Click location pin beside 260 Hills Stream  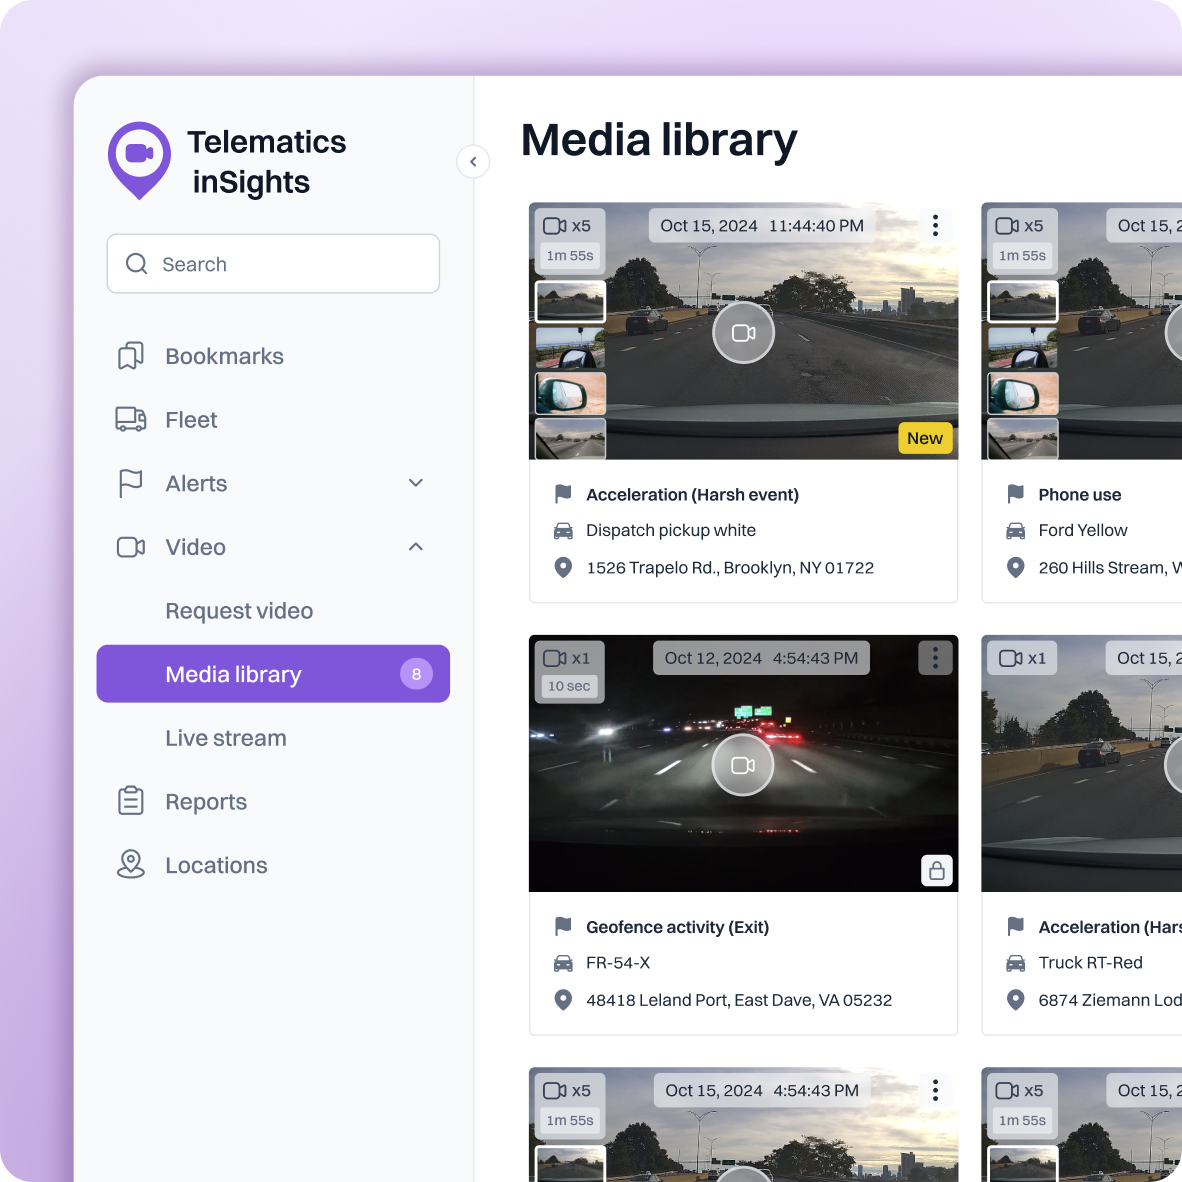coord(1015,568)
